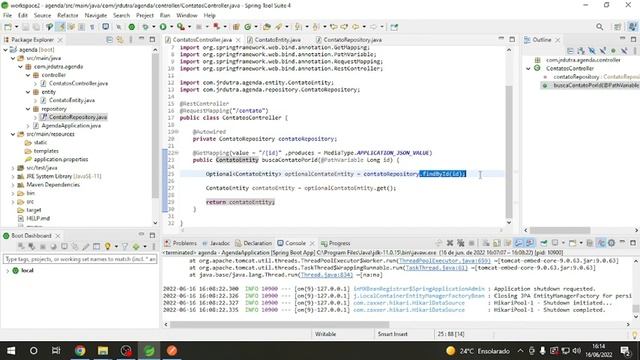Collapse ContatosController in Outline
The width and height of the screenshot is (640, 360).
point(529,69)
